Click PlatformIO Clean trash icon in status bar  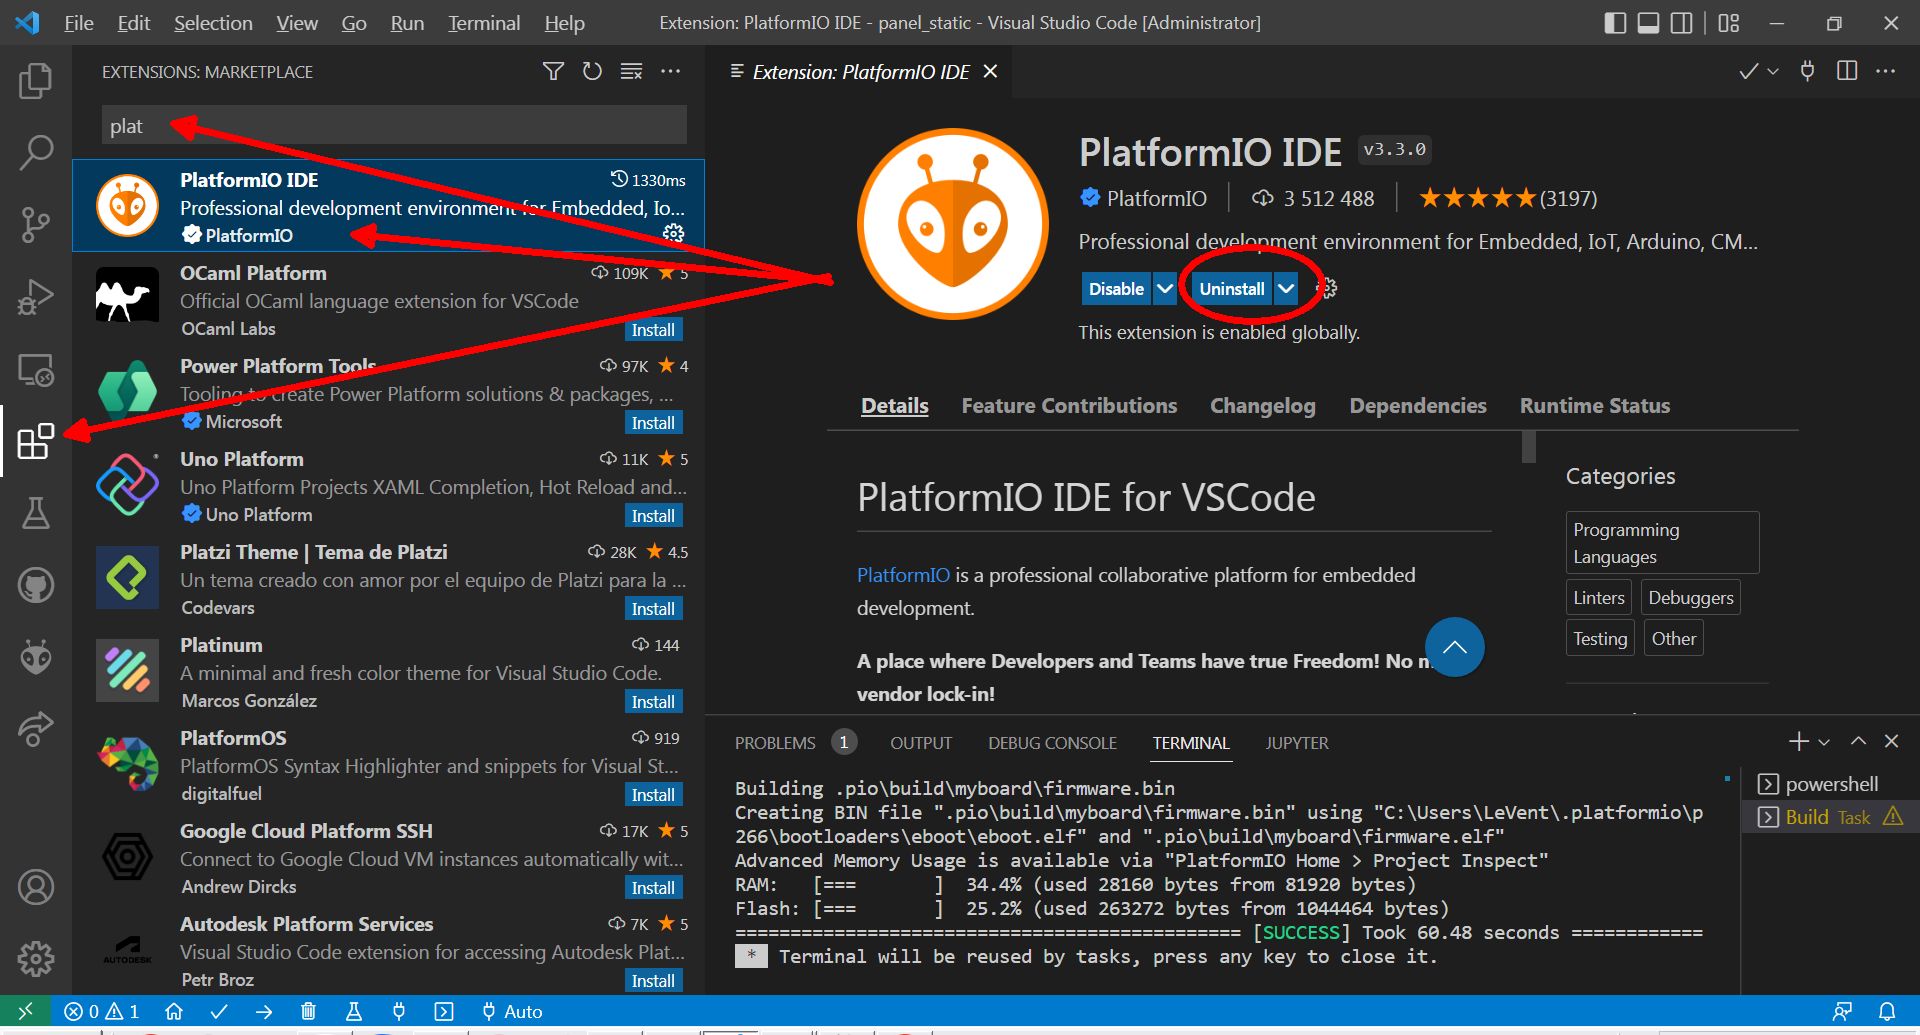[x=308, y=1011]
